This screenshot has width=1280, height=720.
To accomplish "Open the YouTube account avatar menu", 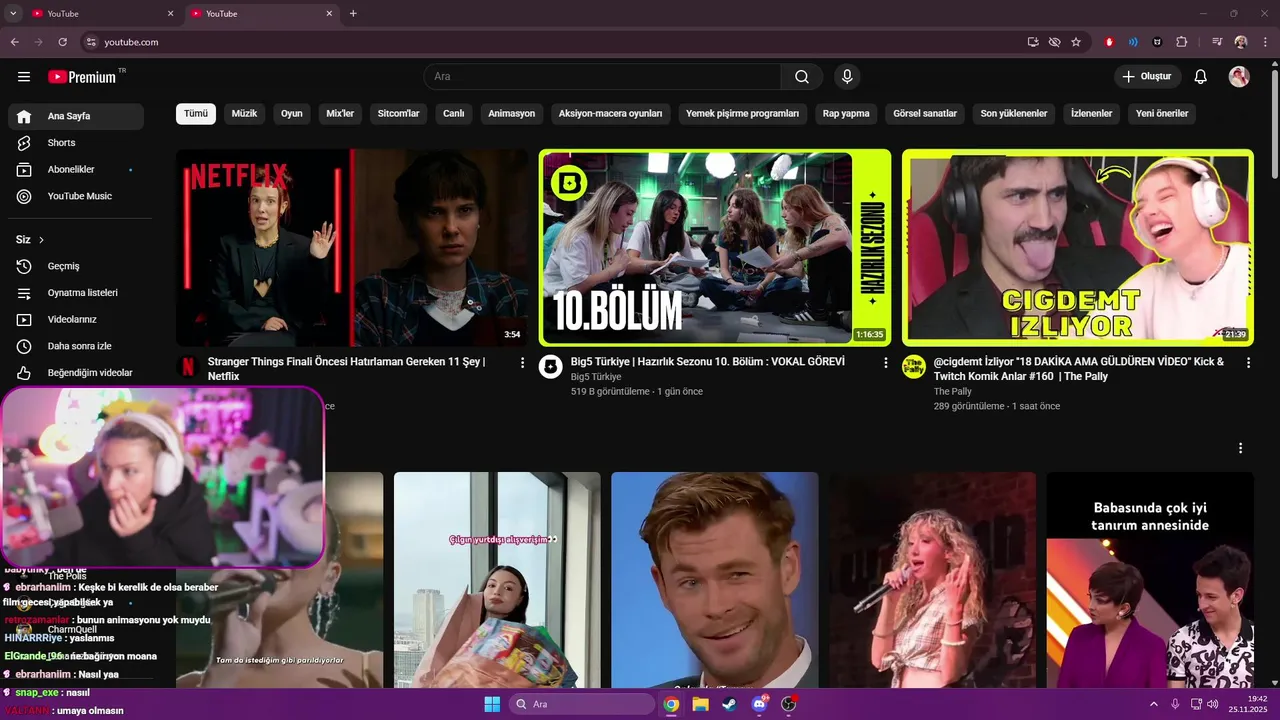I will pyautogui.click(x=1239, y=77).
